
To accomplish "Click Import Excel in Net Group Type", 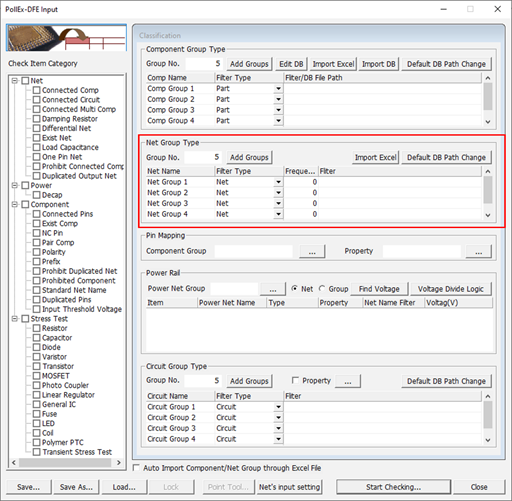I will pyautogui.click(x=376, y=157).
